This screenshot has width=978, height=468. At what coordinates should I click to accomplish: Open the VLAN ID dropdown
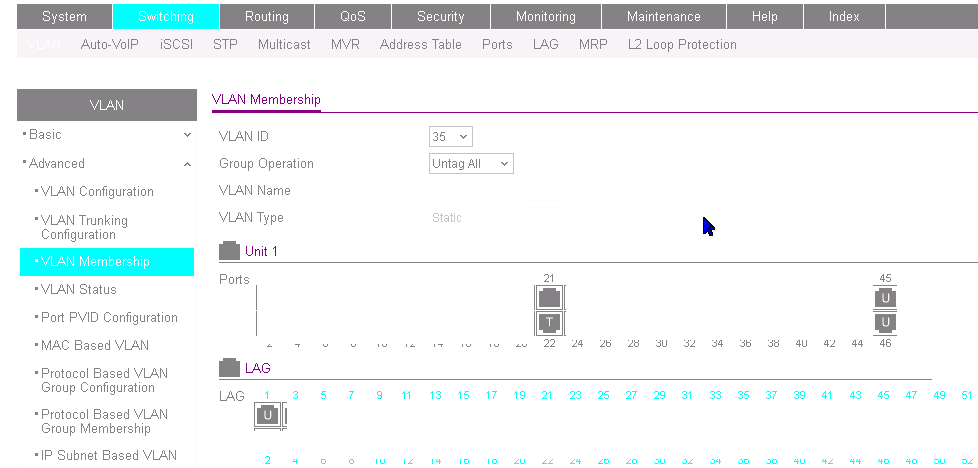tap(451, 136)
